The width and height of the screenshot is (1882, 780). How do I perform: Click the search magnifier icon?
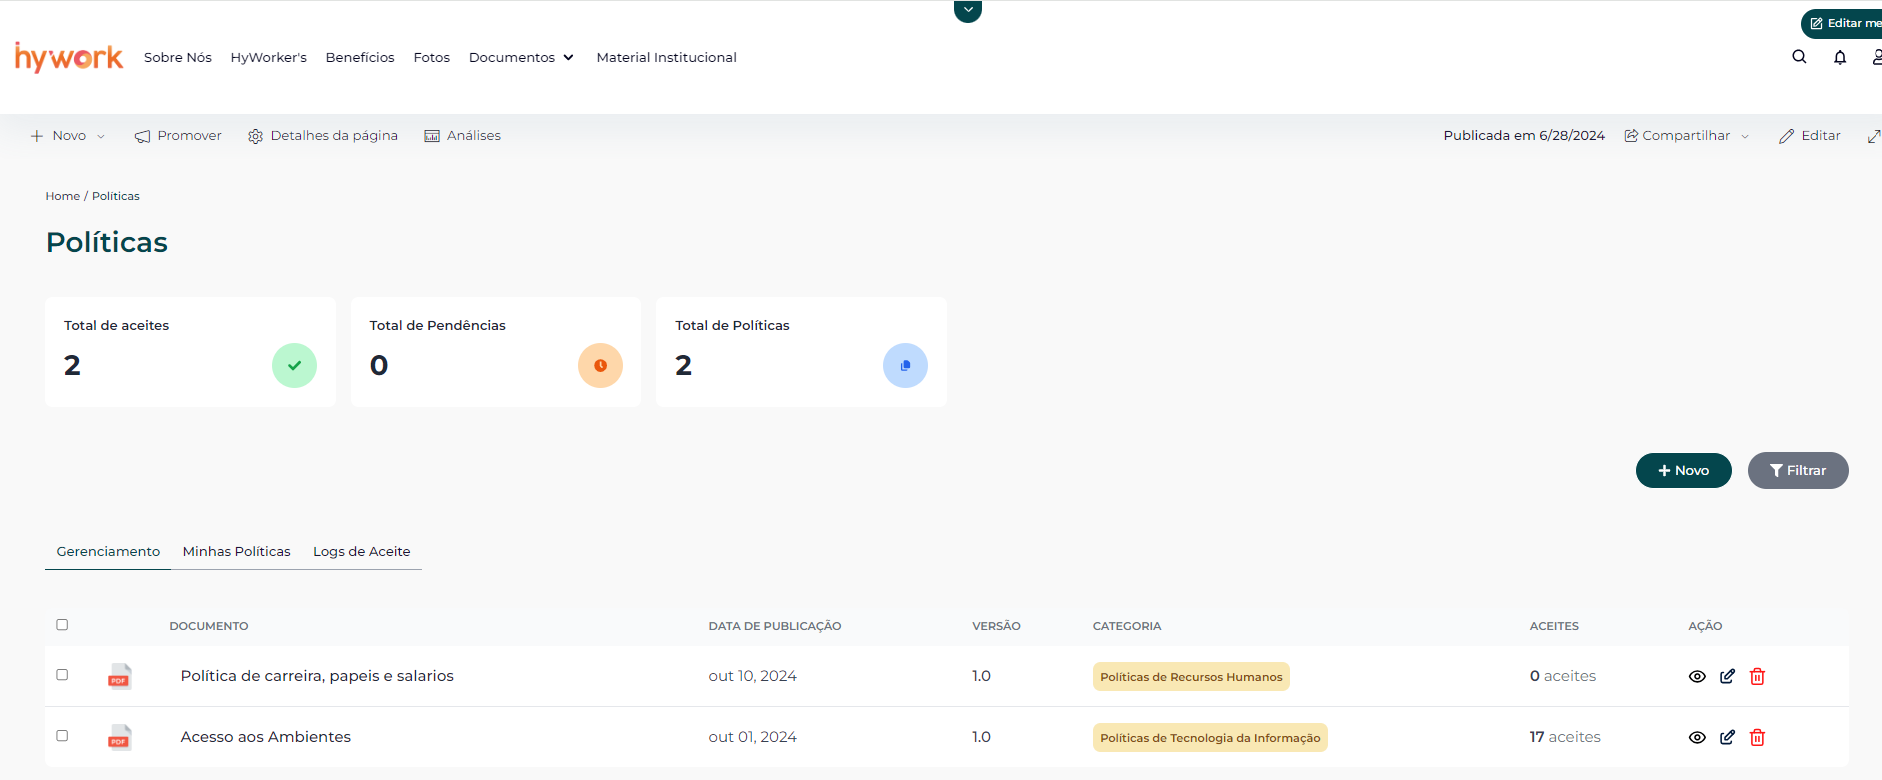point(1799,57)
